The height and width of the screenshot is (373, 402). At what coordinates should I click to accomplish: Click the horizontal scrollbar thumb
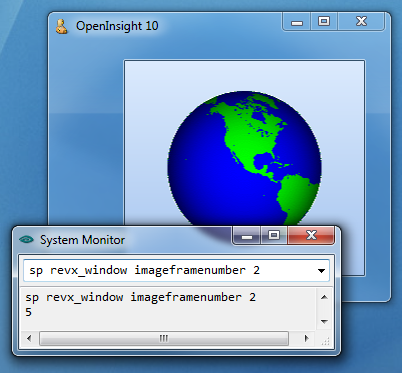point(164,339)
